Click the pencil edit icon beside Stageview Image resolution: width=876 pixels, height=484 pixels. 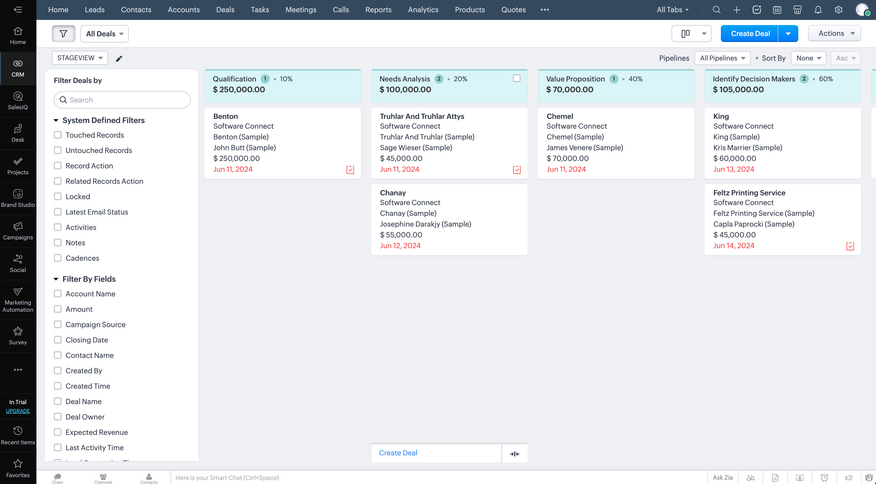[x=119, y=59]
